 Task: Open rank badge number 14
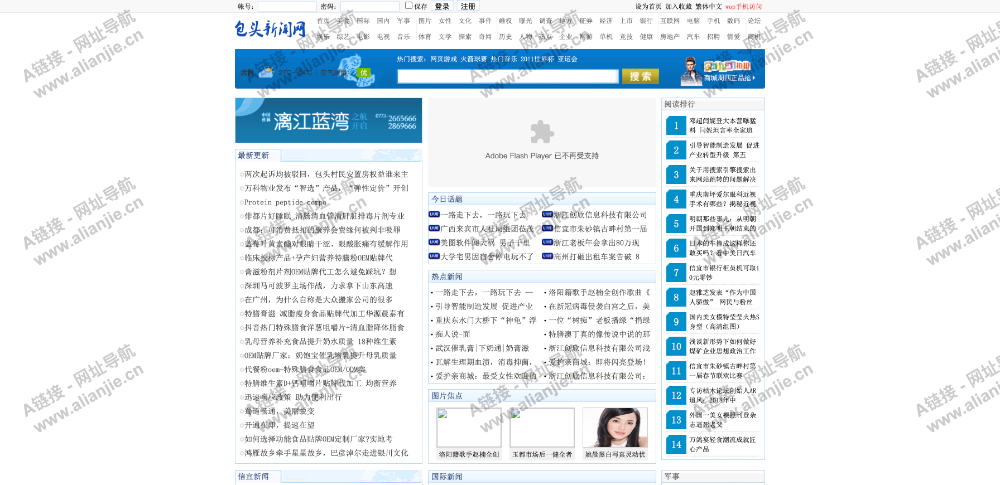coord(675,444)
